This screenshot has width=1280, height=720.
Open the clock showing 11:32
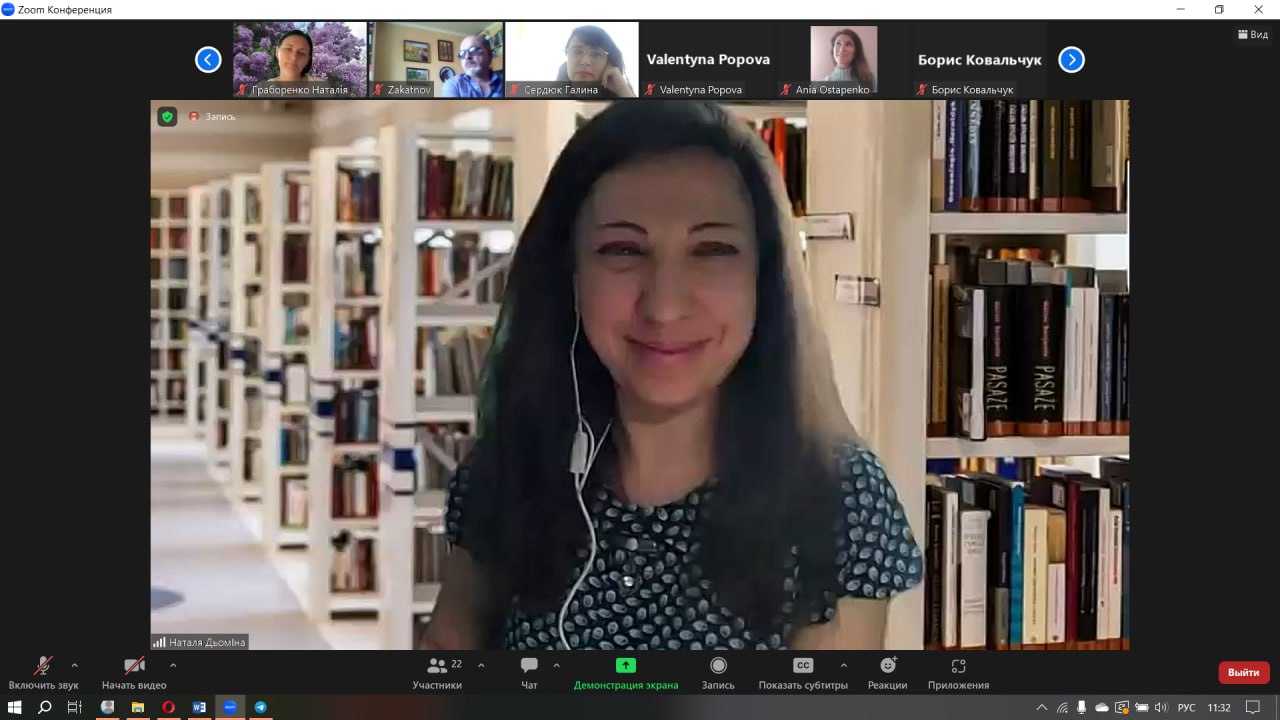(x=1219, y=708)
